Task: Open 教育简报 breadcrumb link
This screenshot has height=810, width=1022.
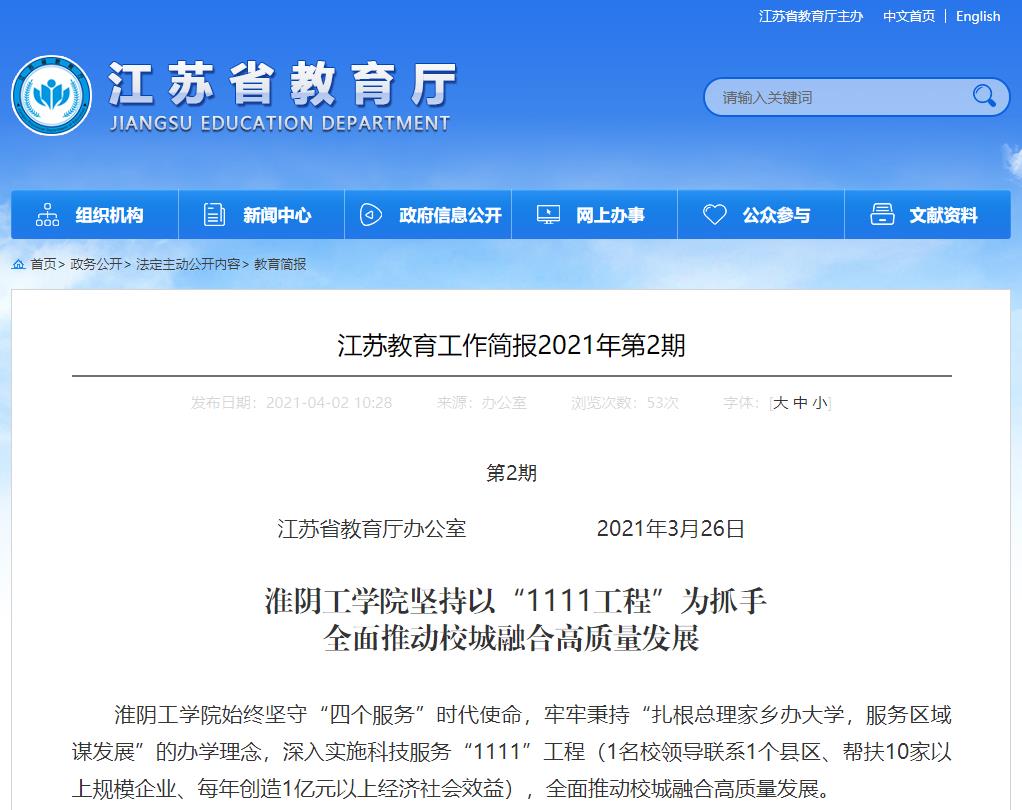Action: tap(280, 264)
